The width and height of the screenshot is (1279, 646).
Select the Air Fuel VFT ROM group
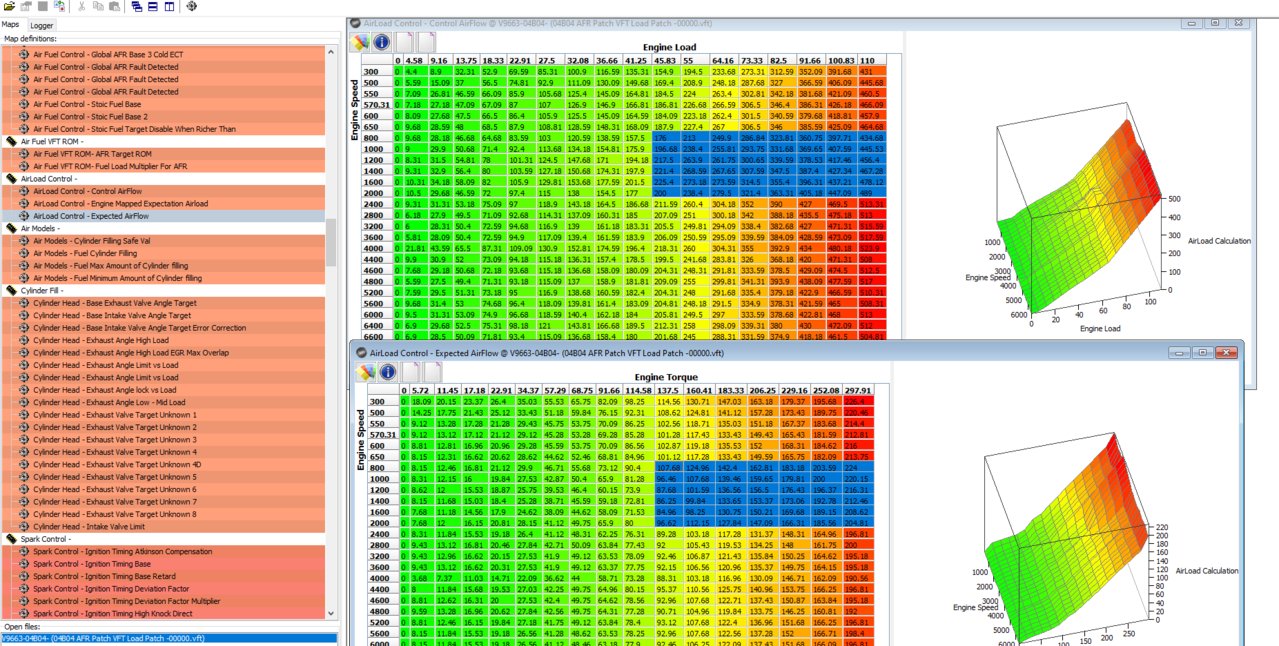coord(163,141)
